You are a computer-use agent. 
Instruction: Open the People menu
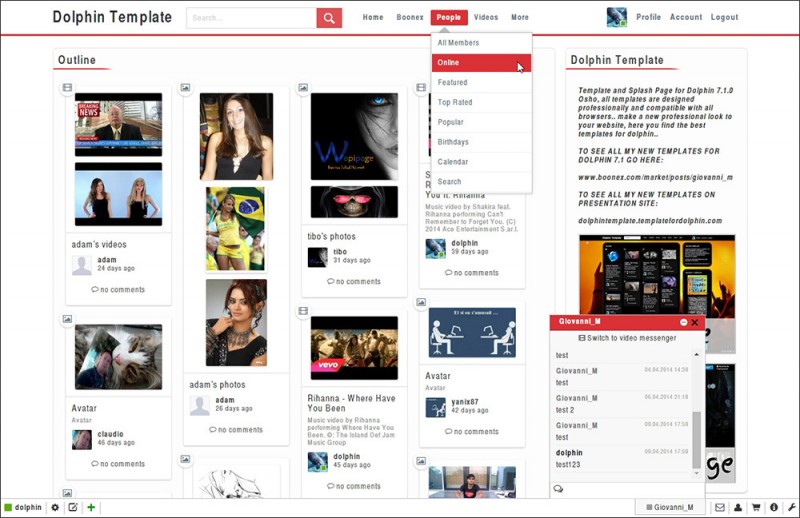pos(448,17)
